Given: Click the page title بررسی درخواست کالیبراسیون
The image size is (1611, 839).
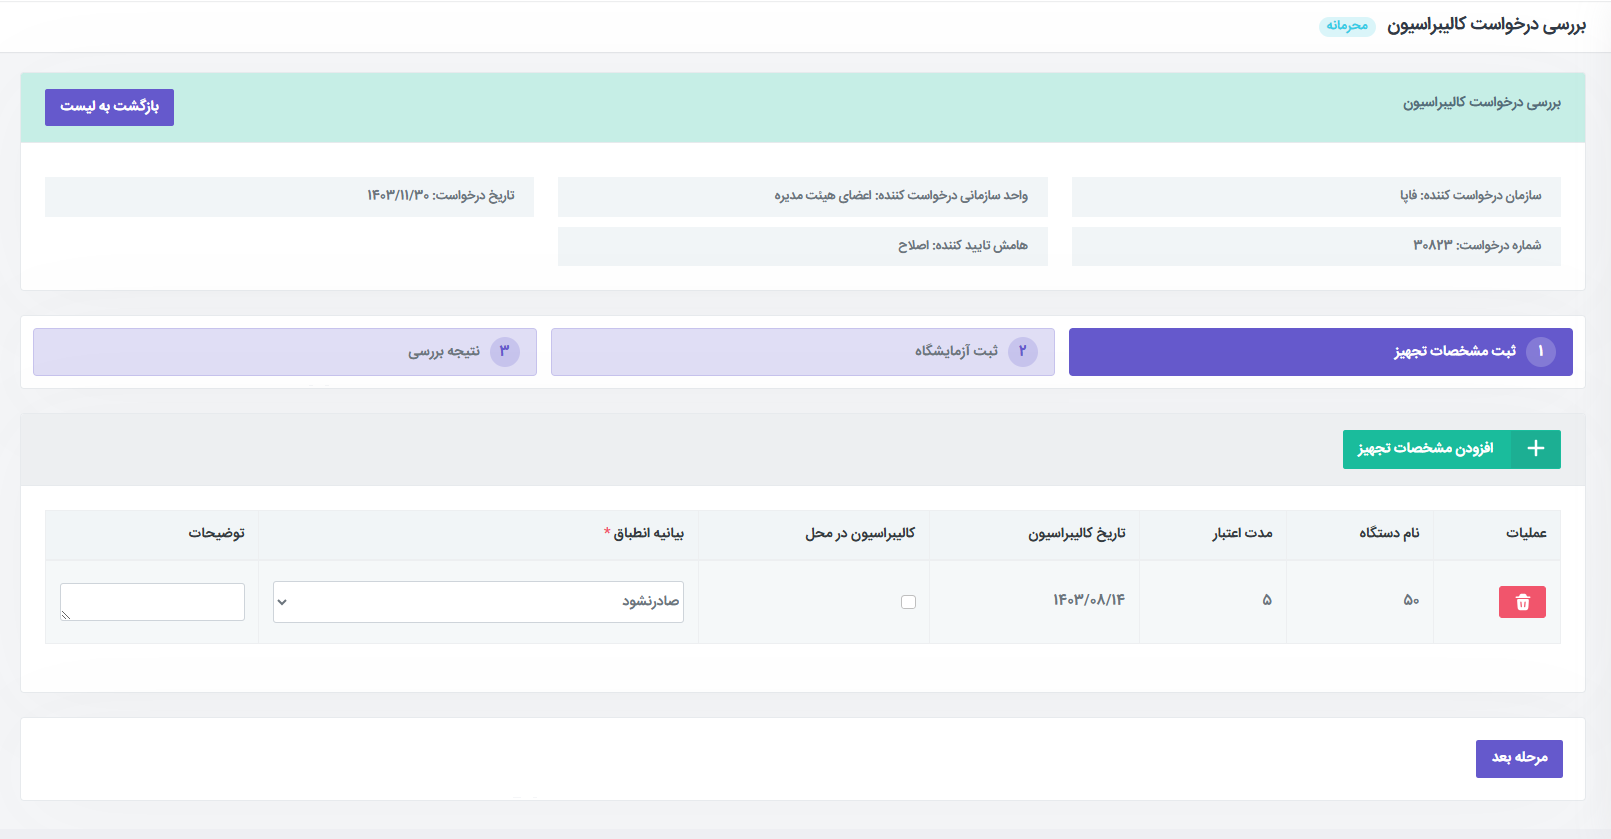Looking at the screenshot, I should tap(1486, 25).
